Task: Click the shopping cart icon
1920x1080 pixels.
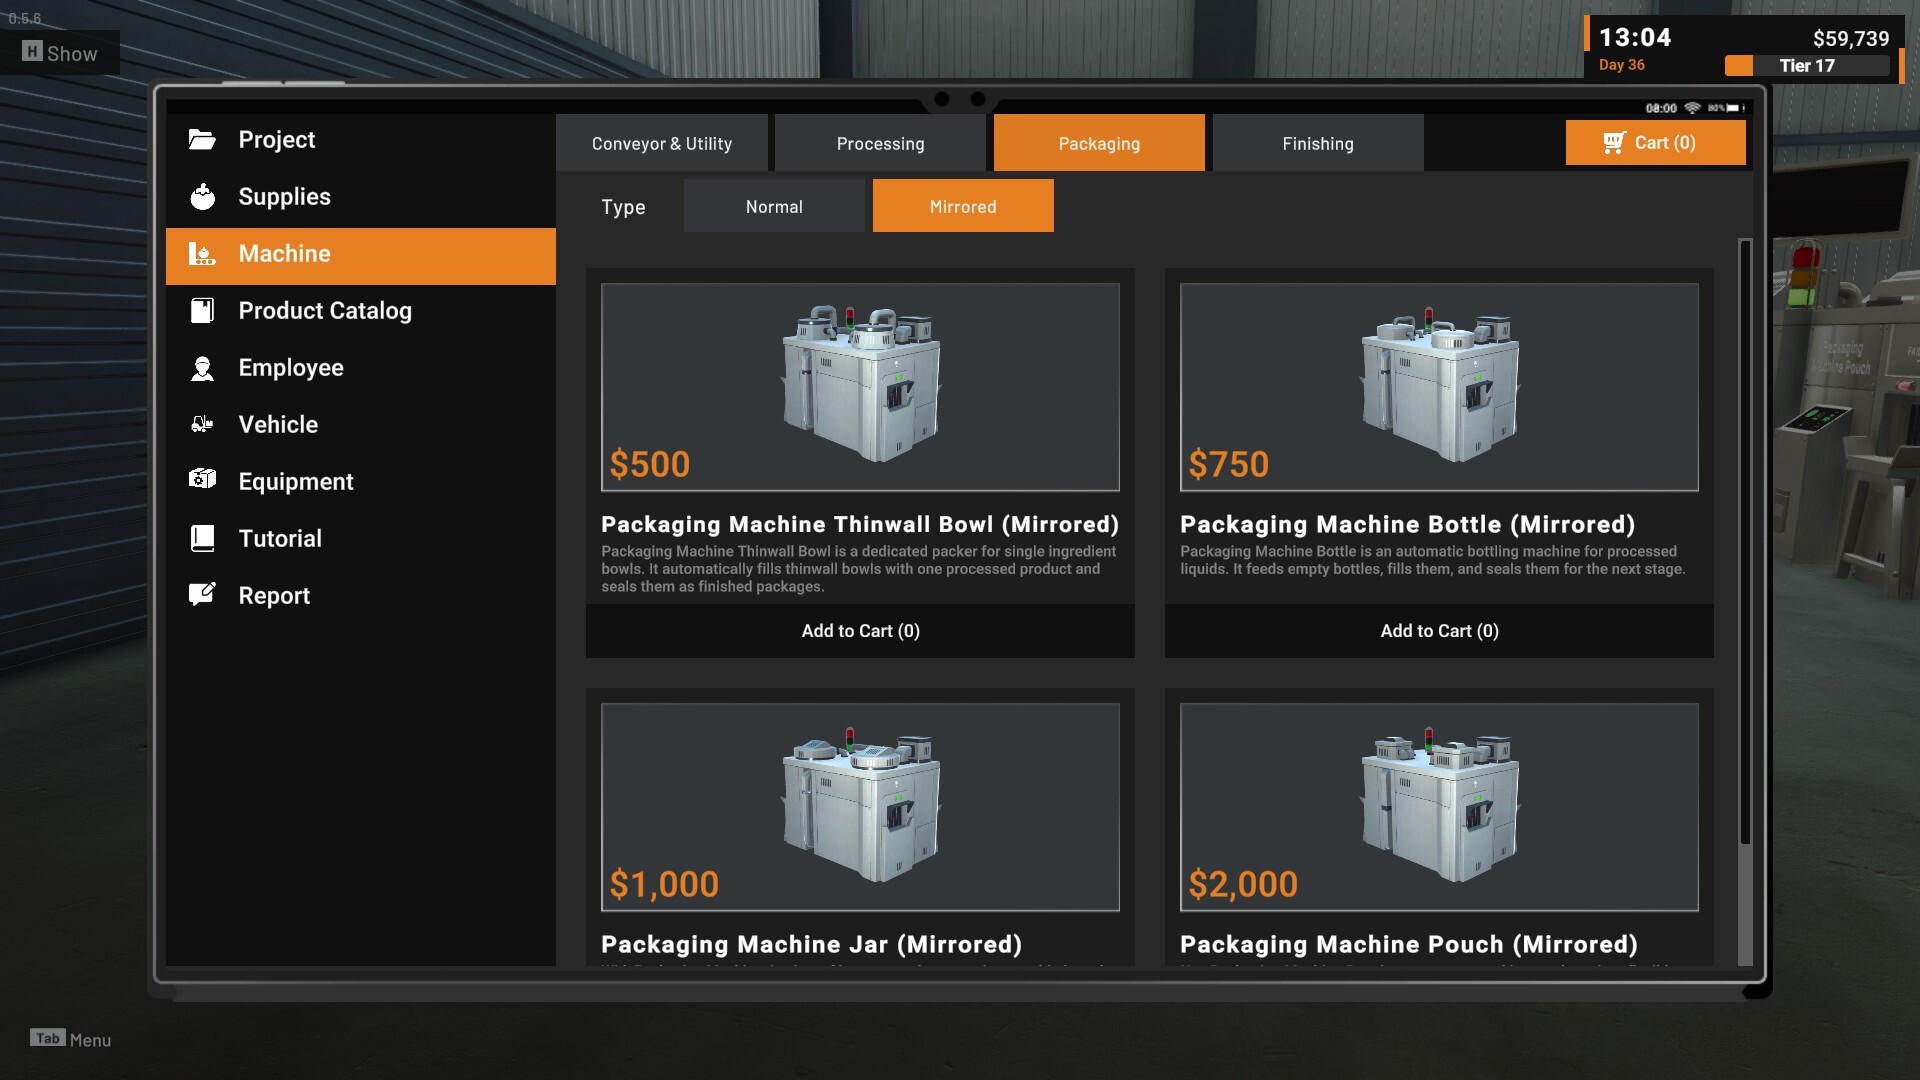Action: (1613, 143)
